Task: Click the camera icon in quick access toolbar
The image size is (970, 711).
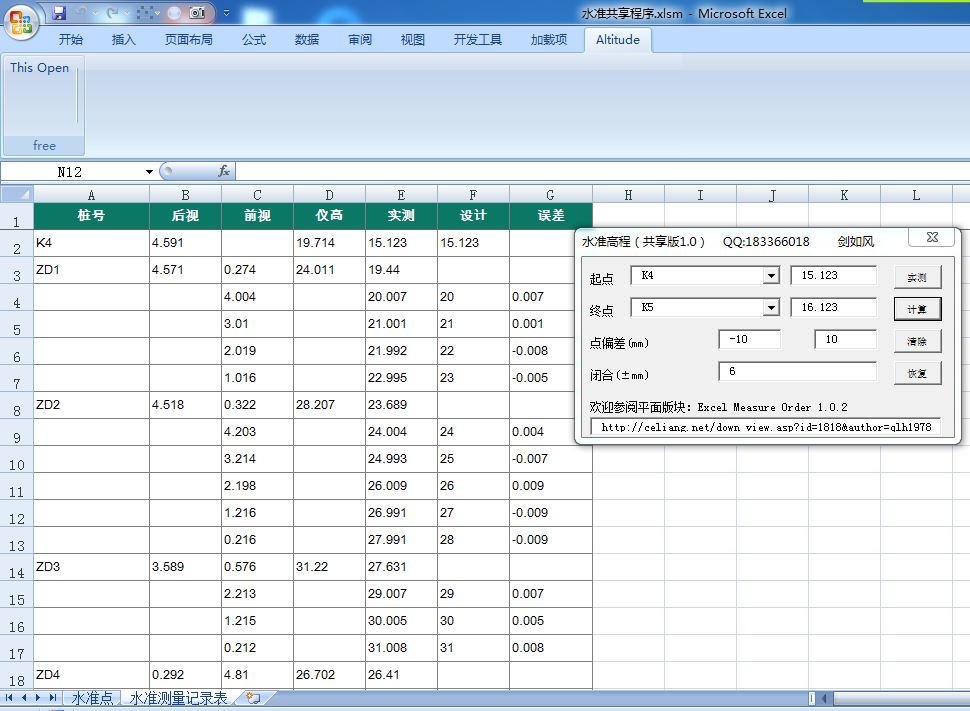Action: 197,12
